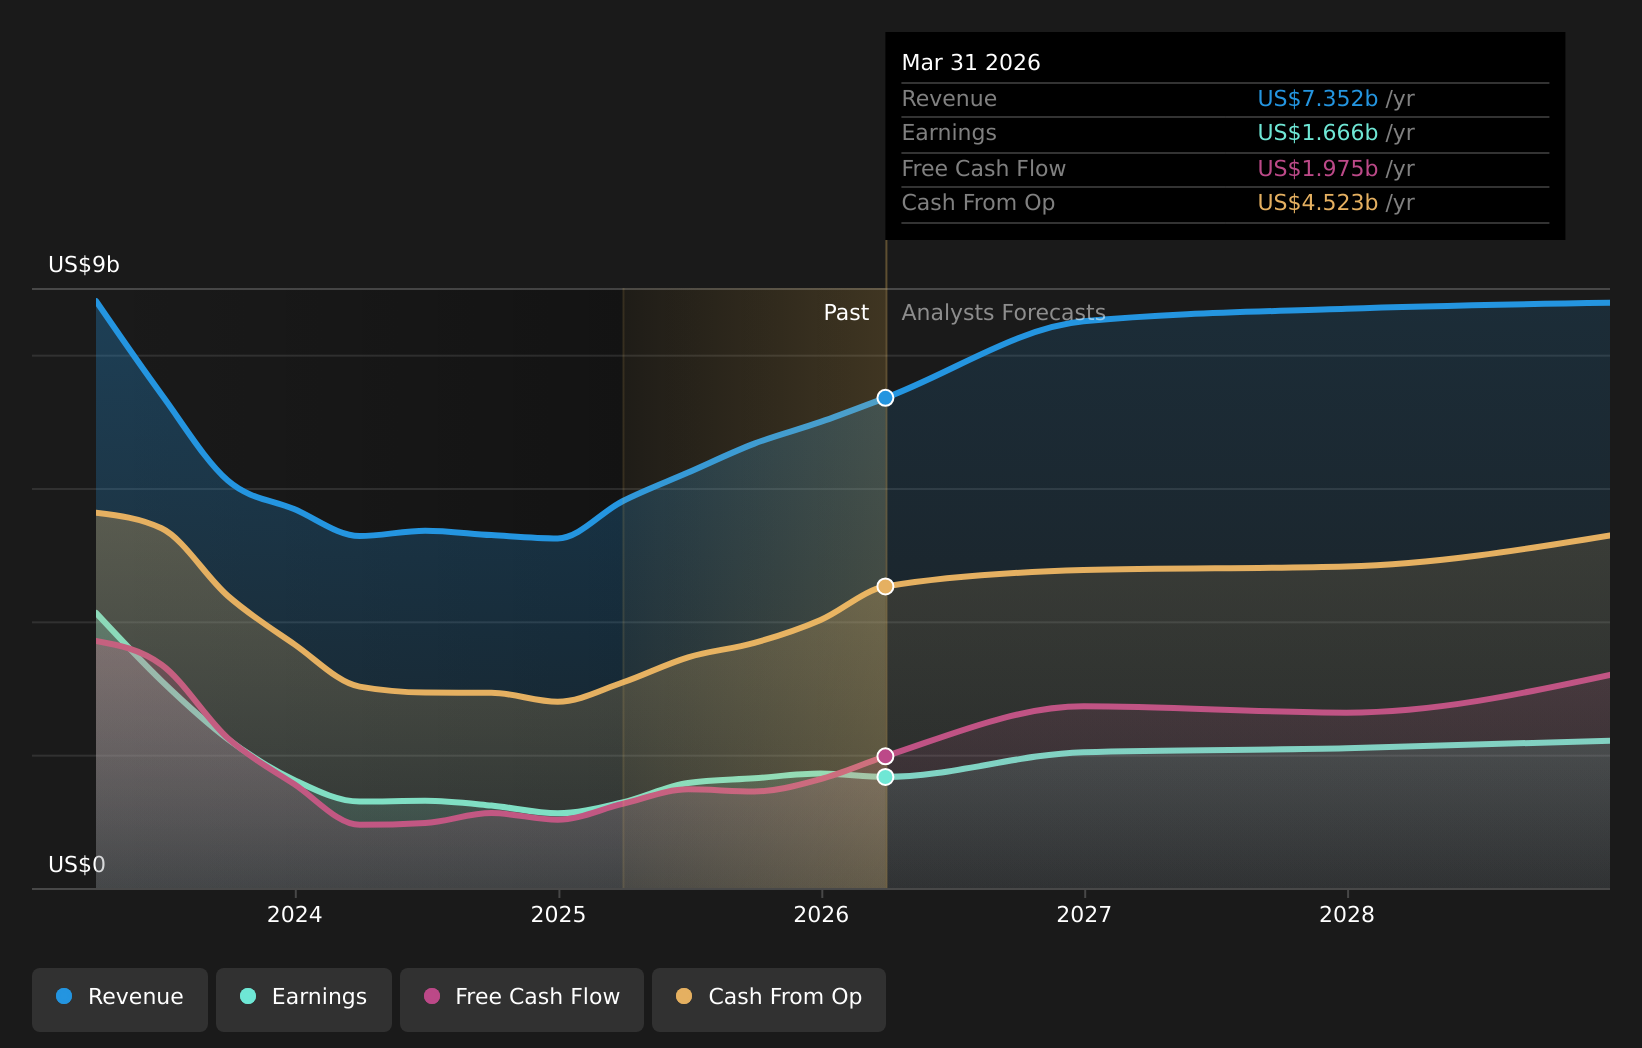The image size is (1642, 1048).
Task: Click the 2026 axis label
Action: pyautogui.click(x=821, y=915)
